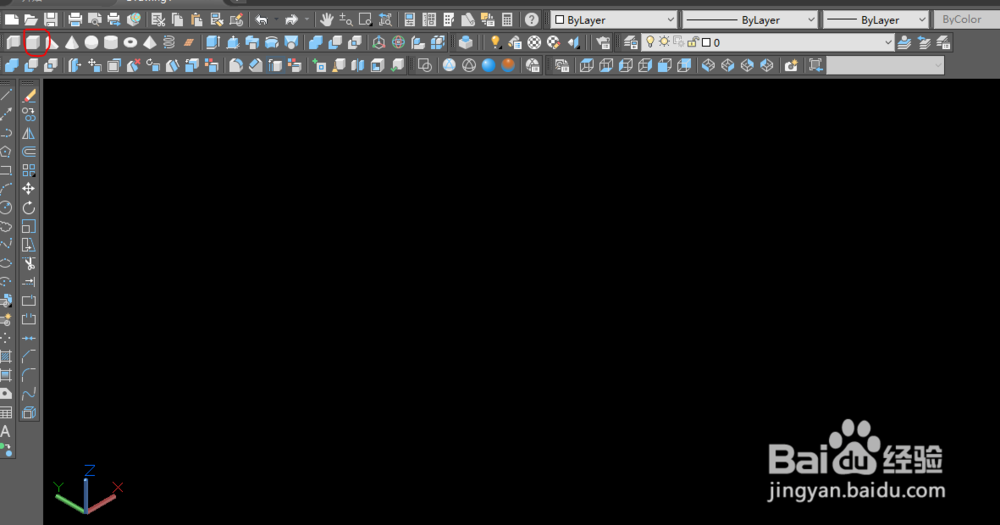
Task: Click the calculator icon
Action: click(507, 20)
